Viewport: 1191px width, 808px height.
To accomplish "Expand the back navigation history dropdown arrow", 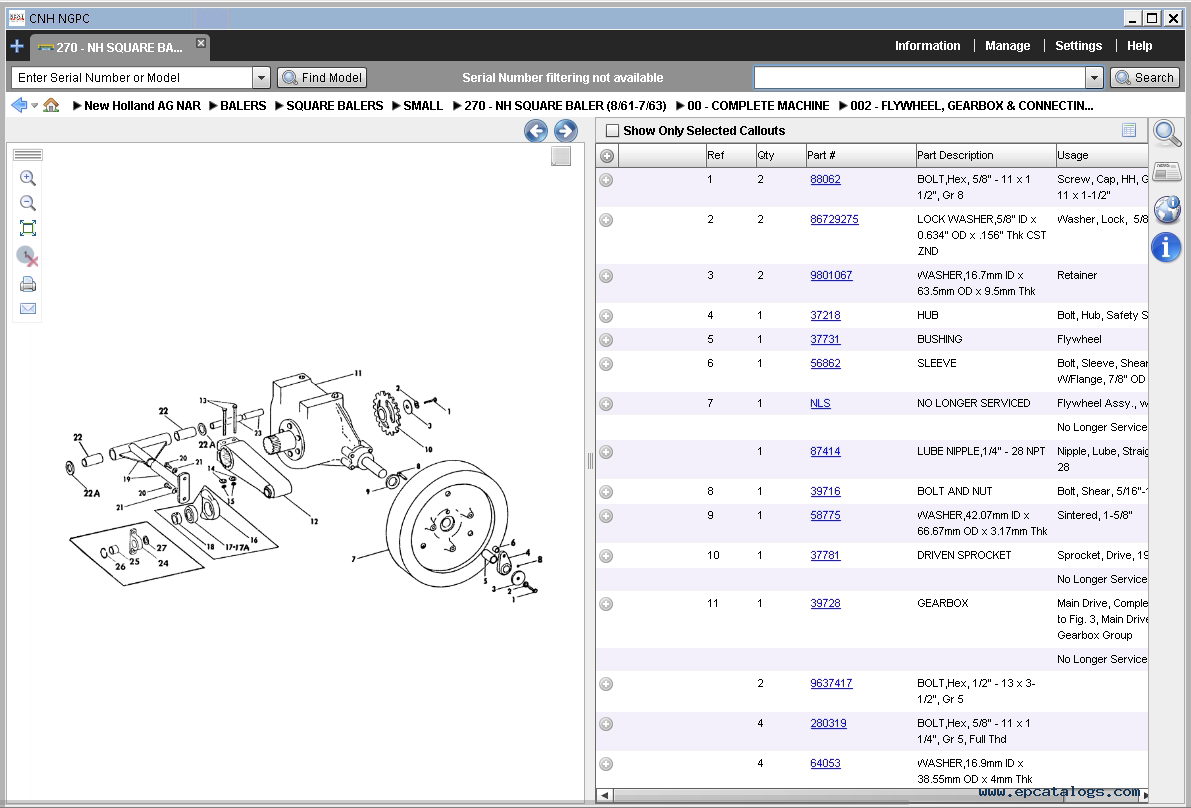I will click(35, 106).
